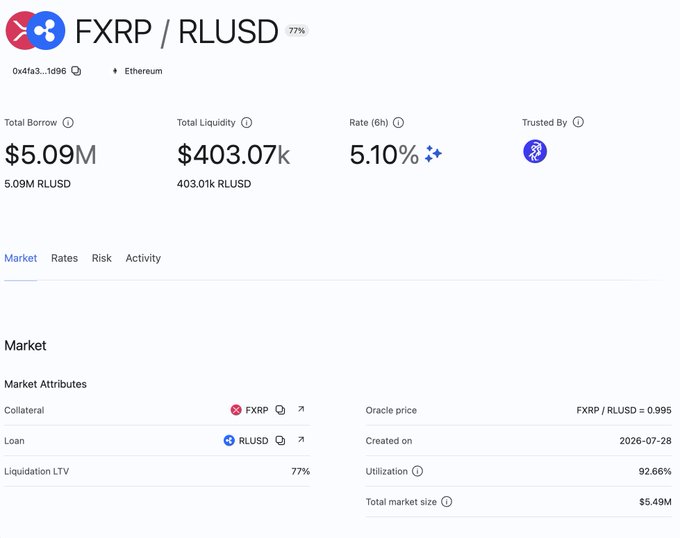Select the 92.66% utilization value
The height and width of the screenshot is (538, 680).
pos(655,471)
